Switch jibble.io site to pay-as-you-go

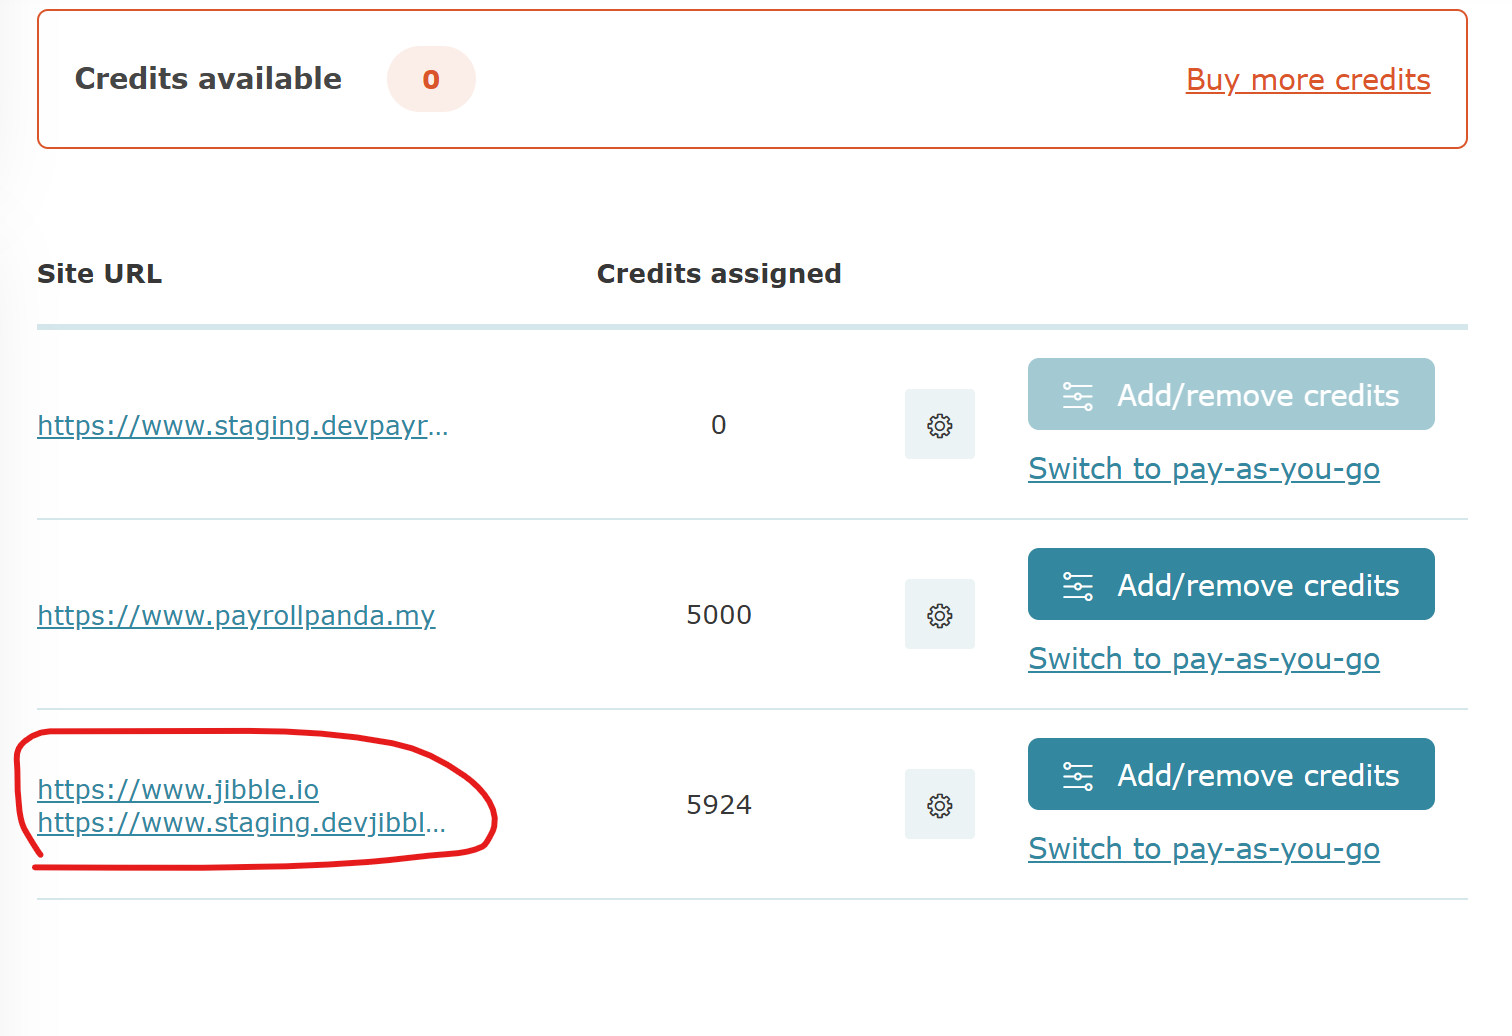(1204, 849)
